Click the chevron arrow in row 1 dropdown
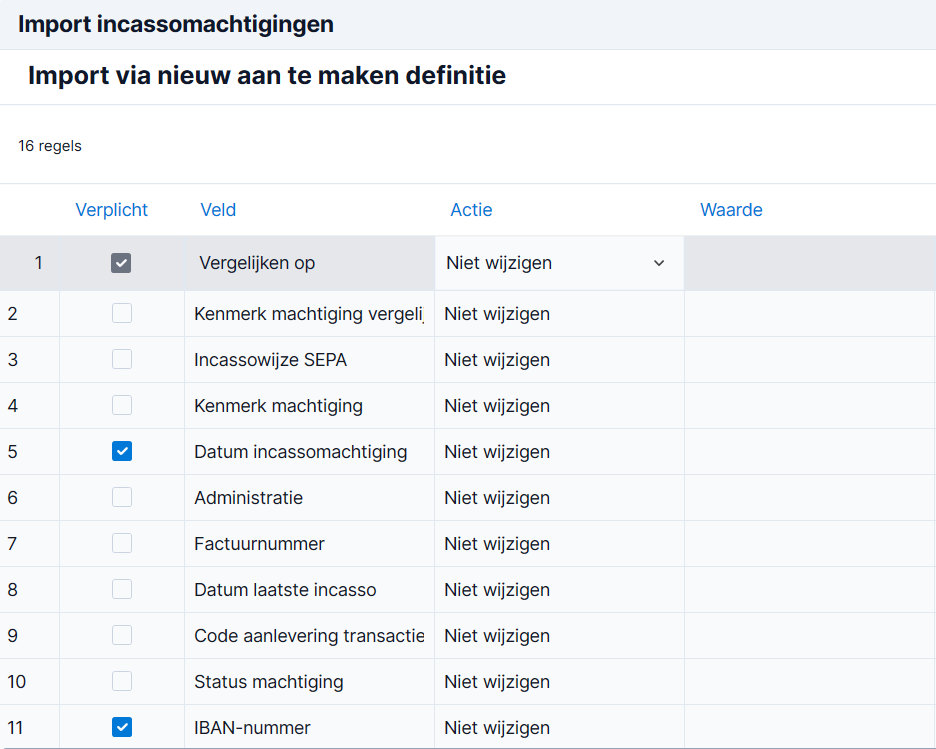 coord(659,263)
